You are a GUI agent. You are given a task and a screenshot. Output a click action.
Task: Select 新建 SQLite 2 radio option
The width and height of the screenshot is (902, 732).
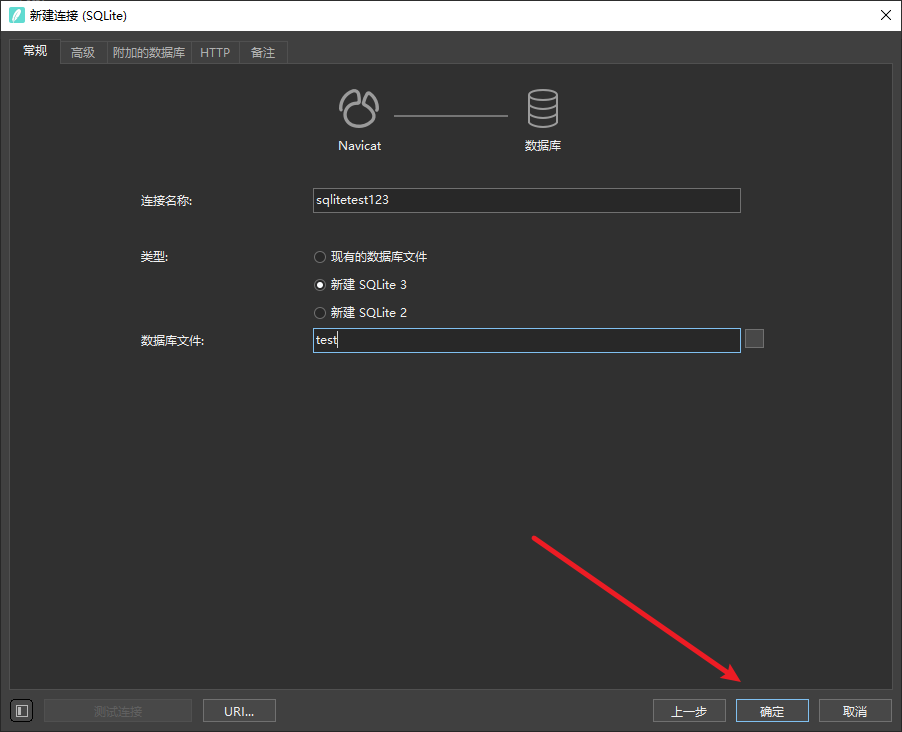click(x=360, y=312)
